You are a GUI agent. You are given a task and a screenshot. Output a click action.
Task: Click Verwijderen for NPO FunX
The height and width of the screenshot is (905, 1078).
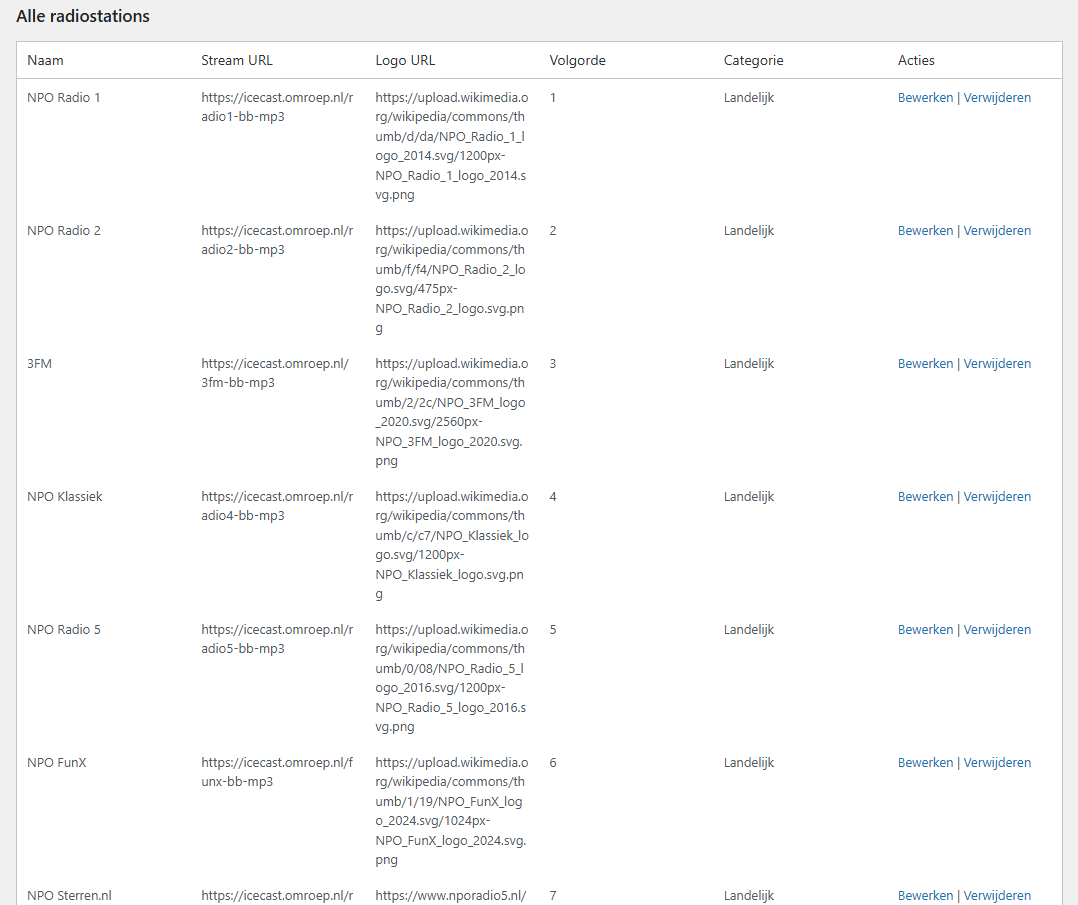tap(997, 763)
